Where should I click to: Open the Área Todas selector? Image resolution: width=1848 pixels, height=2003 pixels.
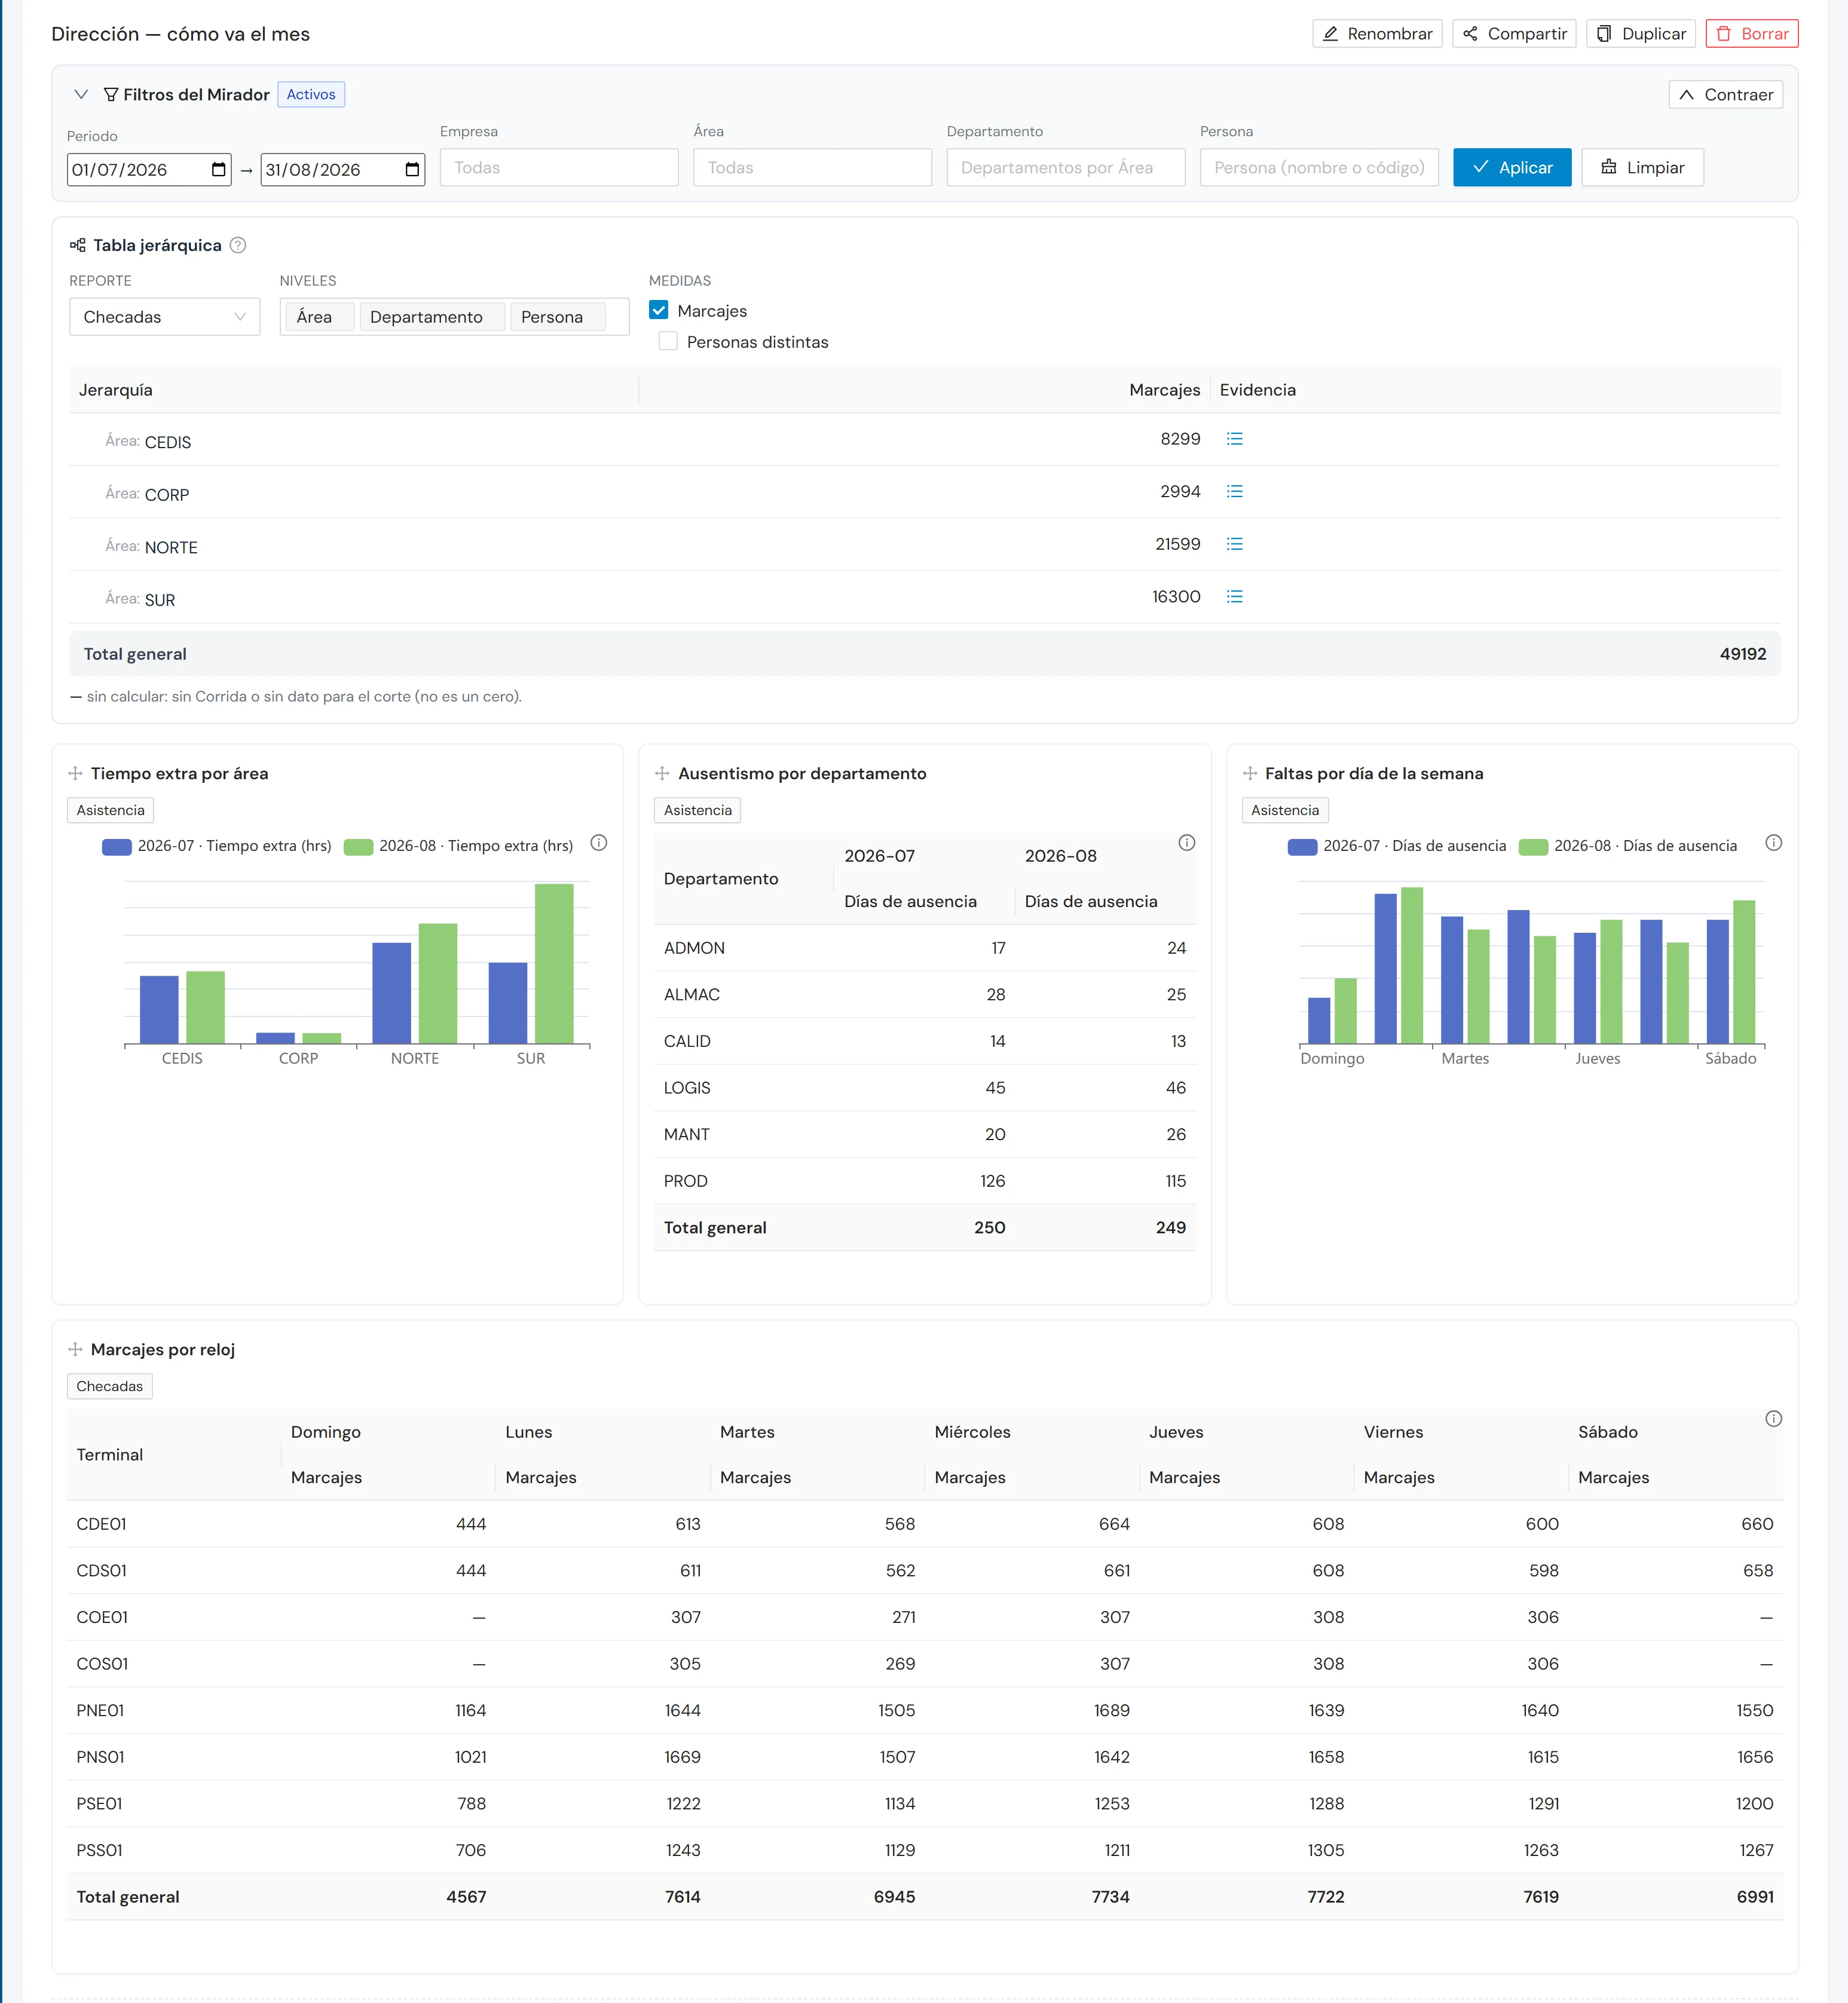(x=812, y=168)
